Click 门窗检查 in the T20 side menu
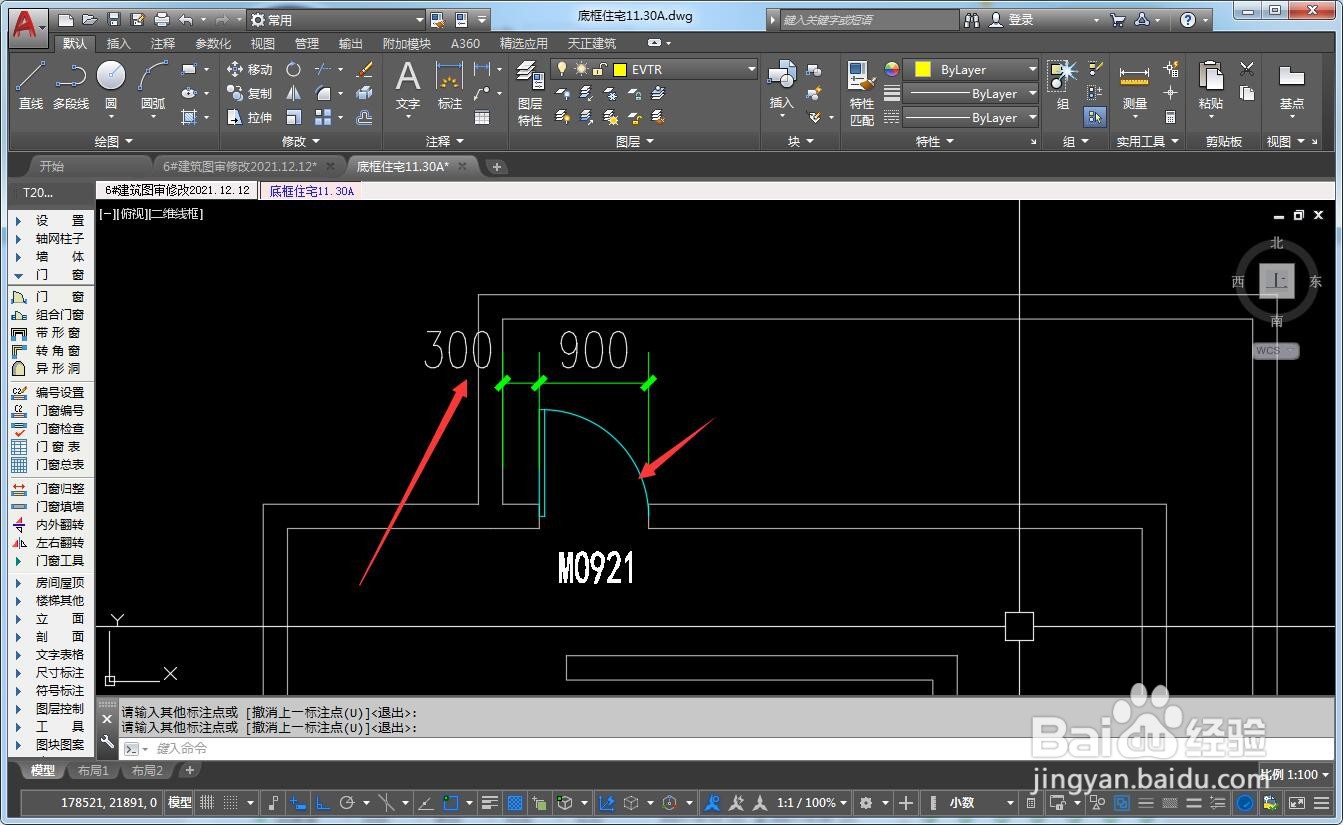The height and width of the screenshot is (825, 1343). (x=59, y=428)
